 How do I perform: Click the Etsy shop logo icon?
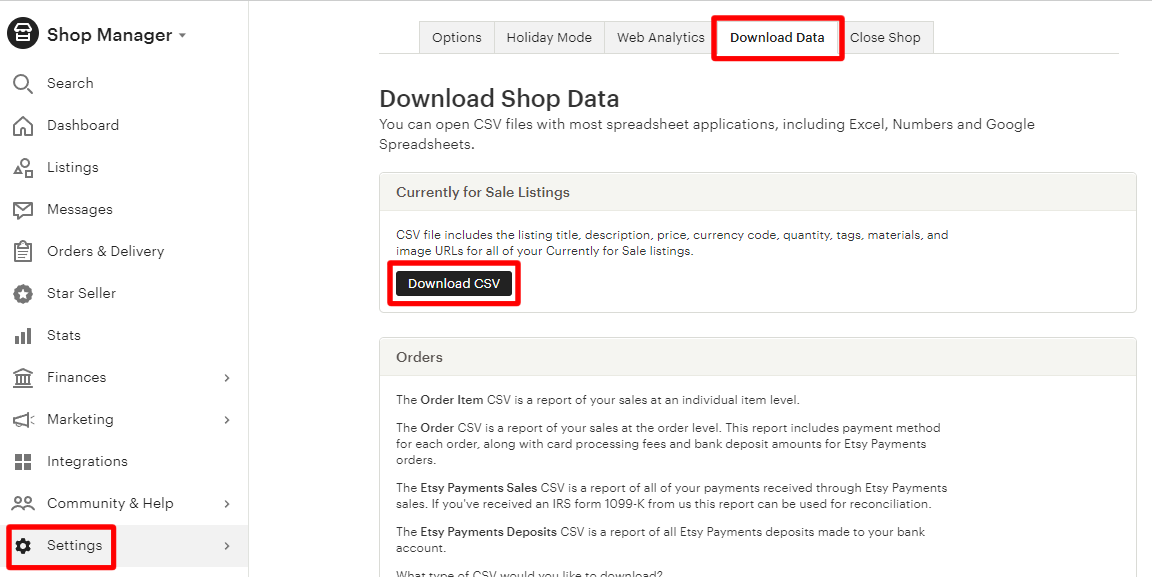click(x=23, y=34)
